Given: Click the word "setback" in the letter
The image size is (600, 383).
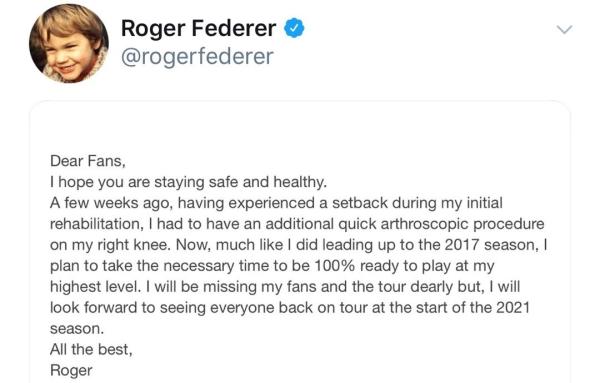Looking at the screenshot, I should pos(360,203).
